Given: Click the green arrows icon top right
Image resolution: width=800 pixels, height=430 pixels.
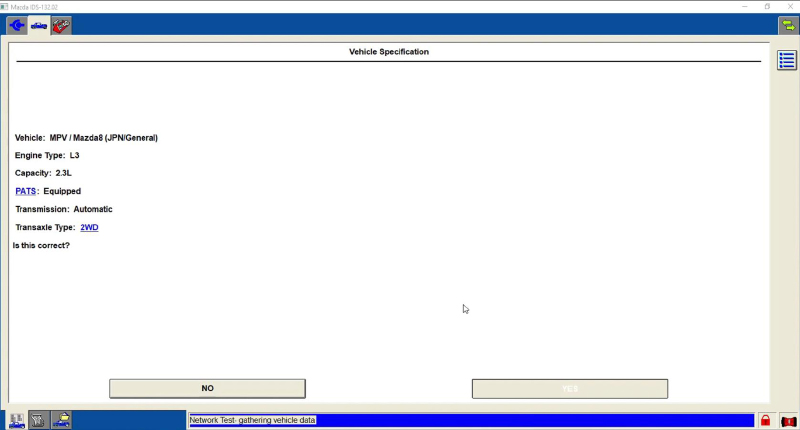Looking at the screenshot, I should (x=788, y=26).
